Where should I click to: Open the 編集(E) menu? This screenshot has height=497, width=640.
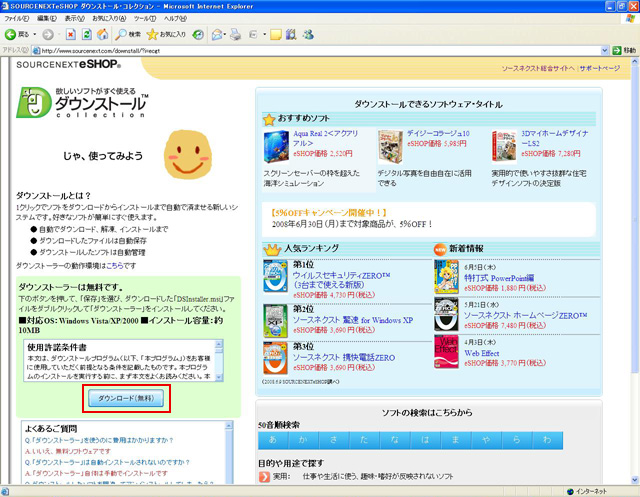point(47,18)
